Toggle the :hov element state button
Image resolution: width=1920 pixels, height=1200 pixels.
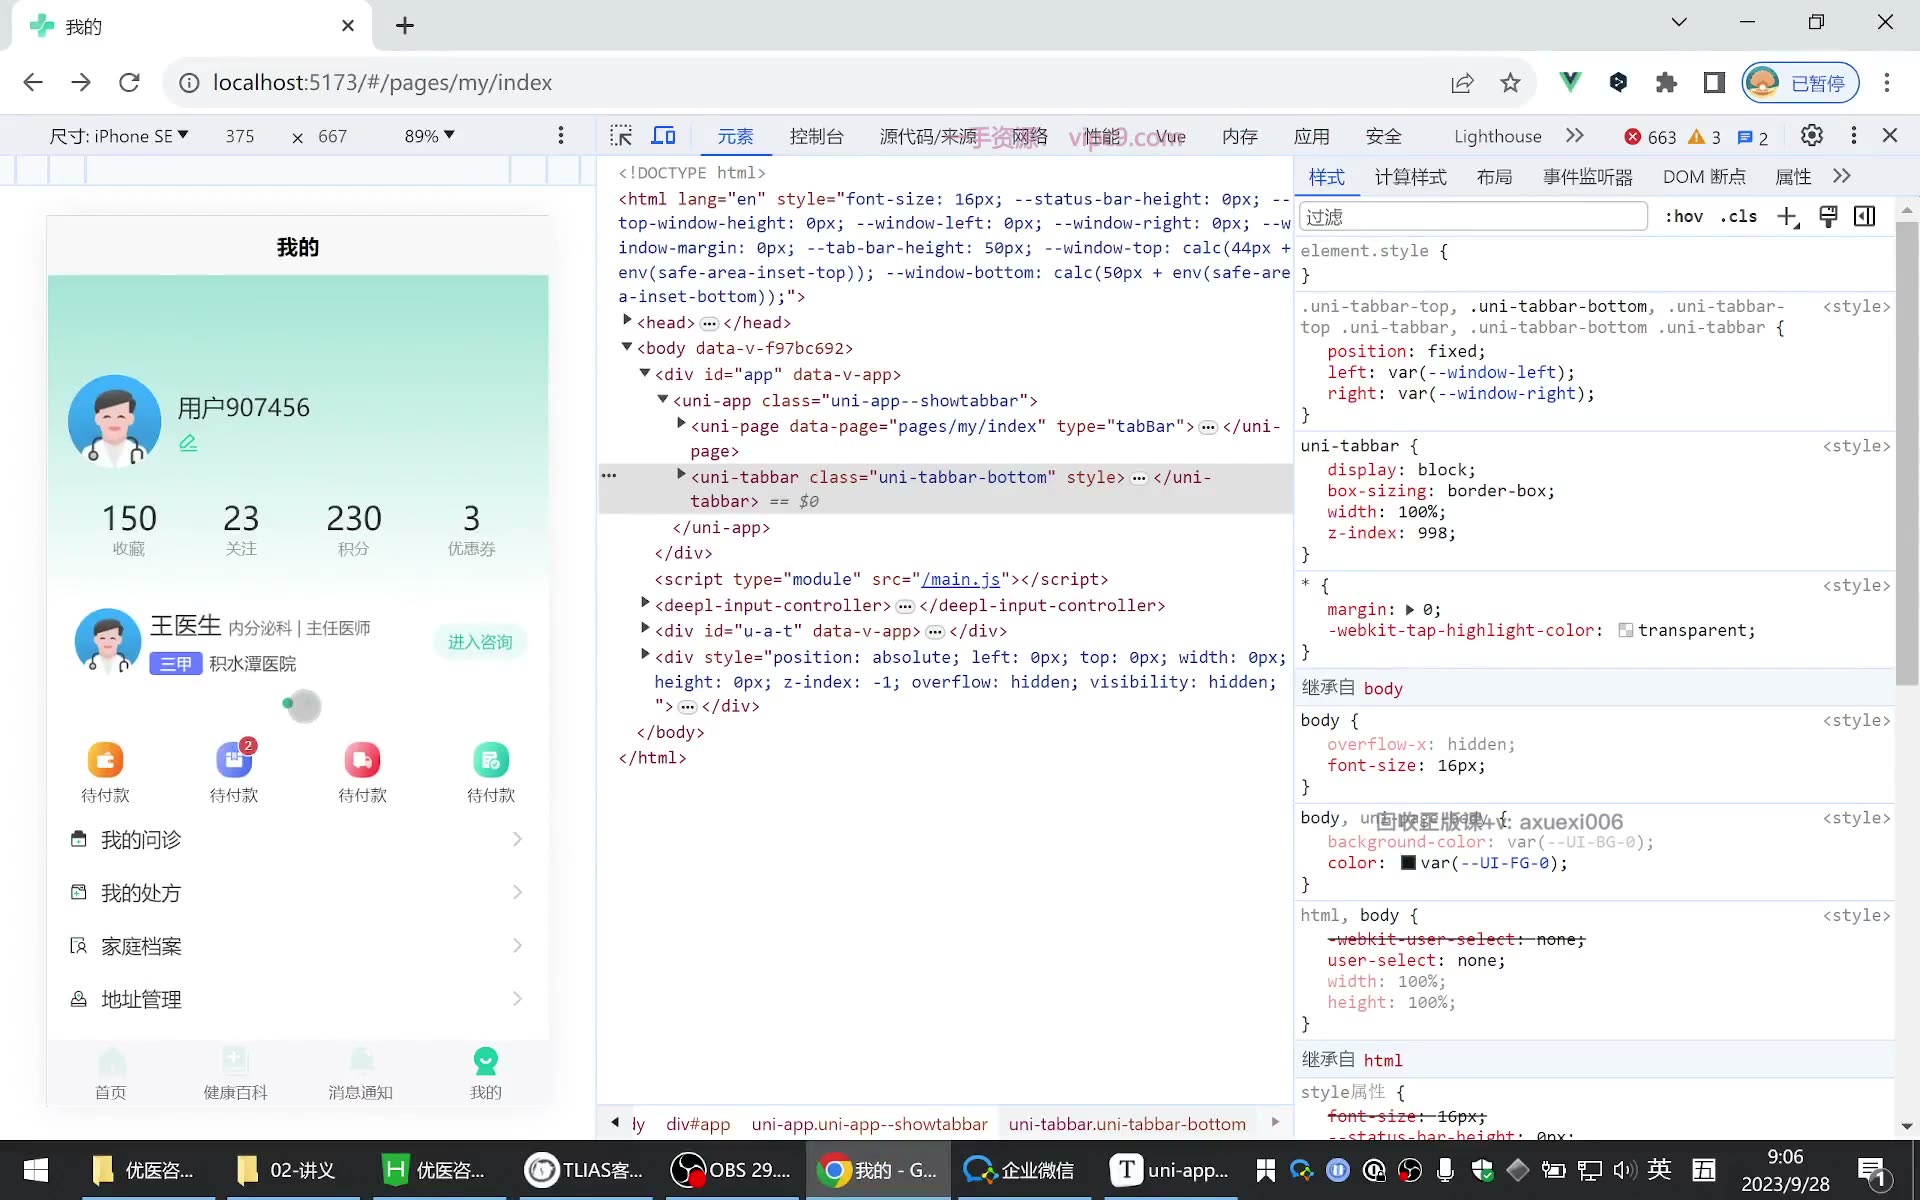(1683, 216)
